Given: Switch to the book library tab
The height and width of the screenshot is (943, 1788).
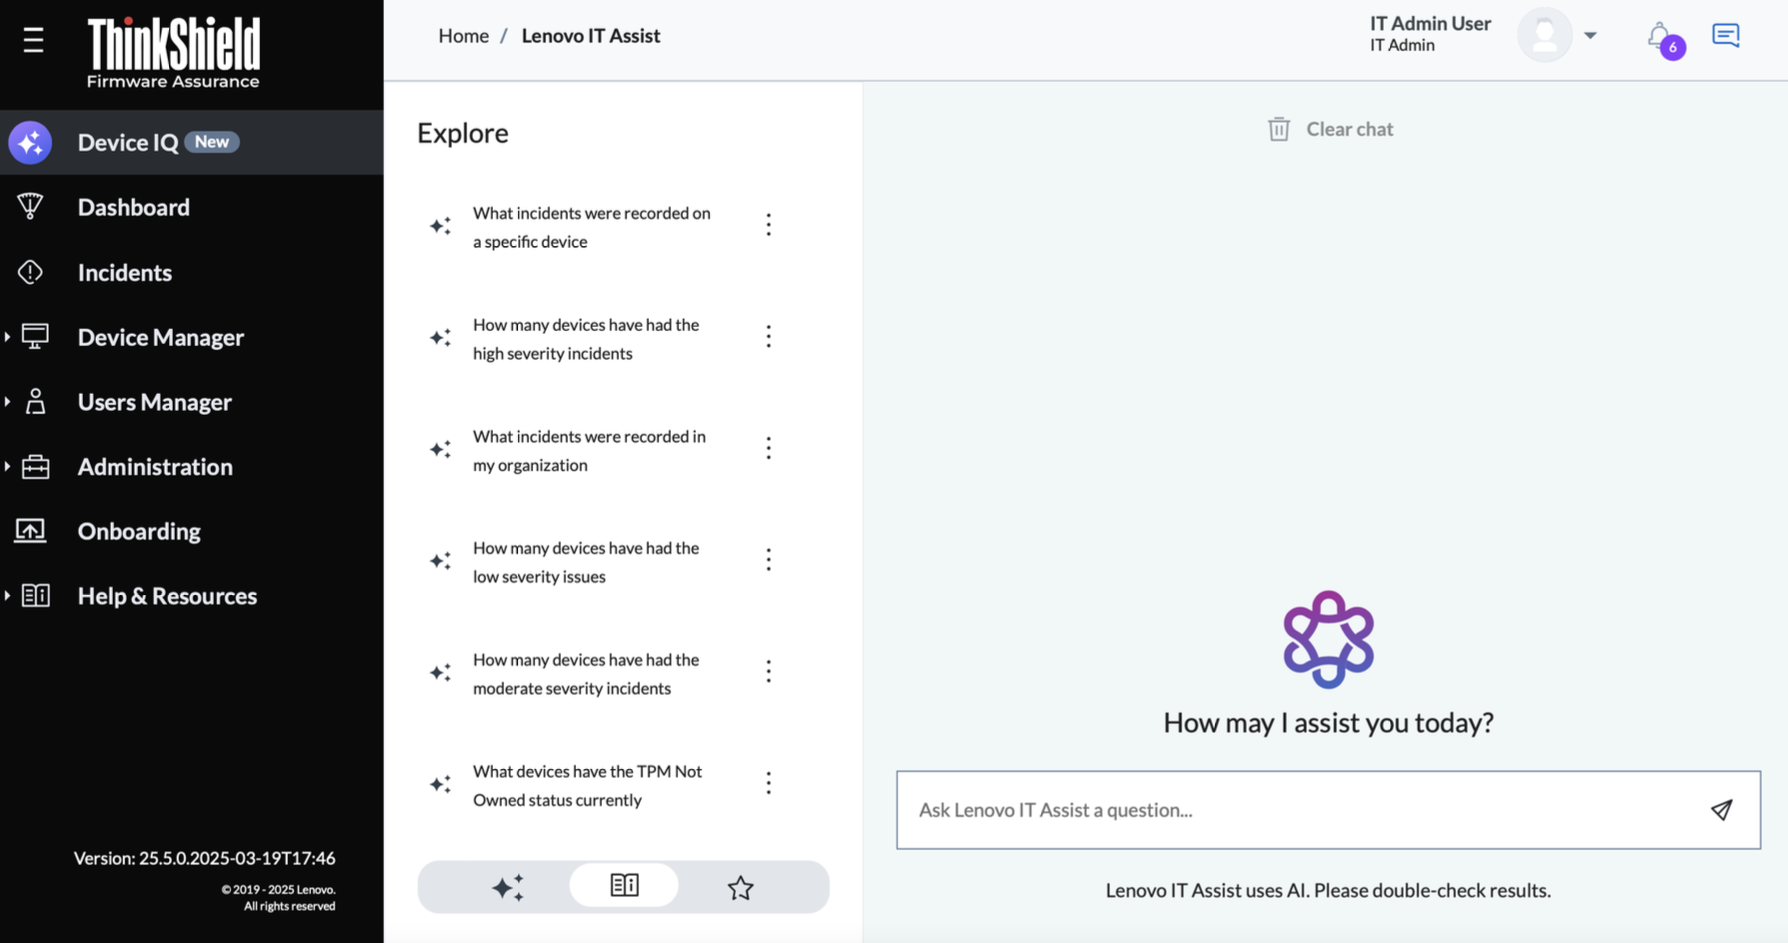Looking at the screenshot, I should pos(624,886).
